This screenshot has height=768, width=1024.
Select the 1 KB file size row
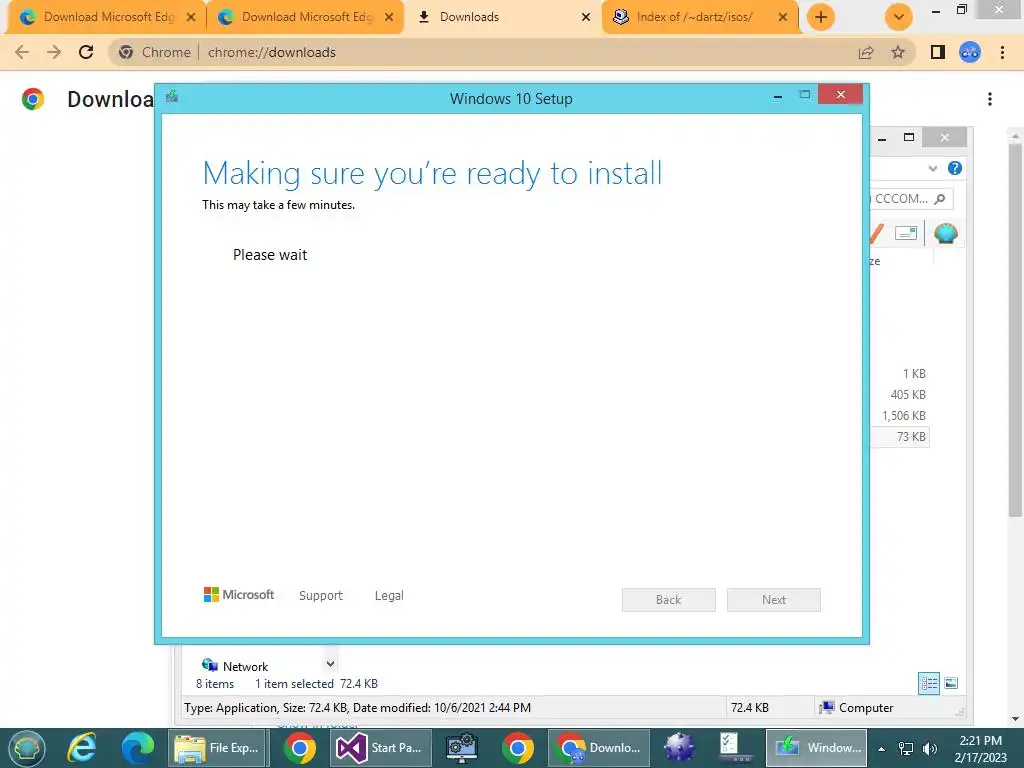914,374
